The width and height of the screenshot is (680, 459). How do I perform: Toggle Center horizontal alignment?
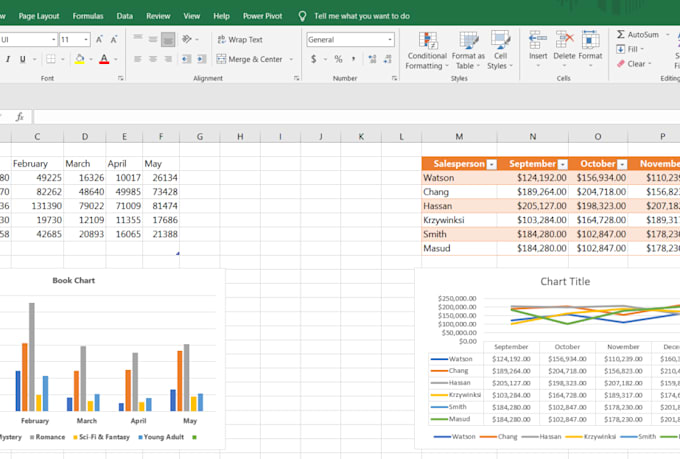click(153, 59)
